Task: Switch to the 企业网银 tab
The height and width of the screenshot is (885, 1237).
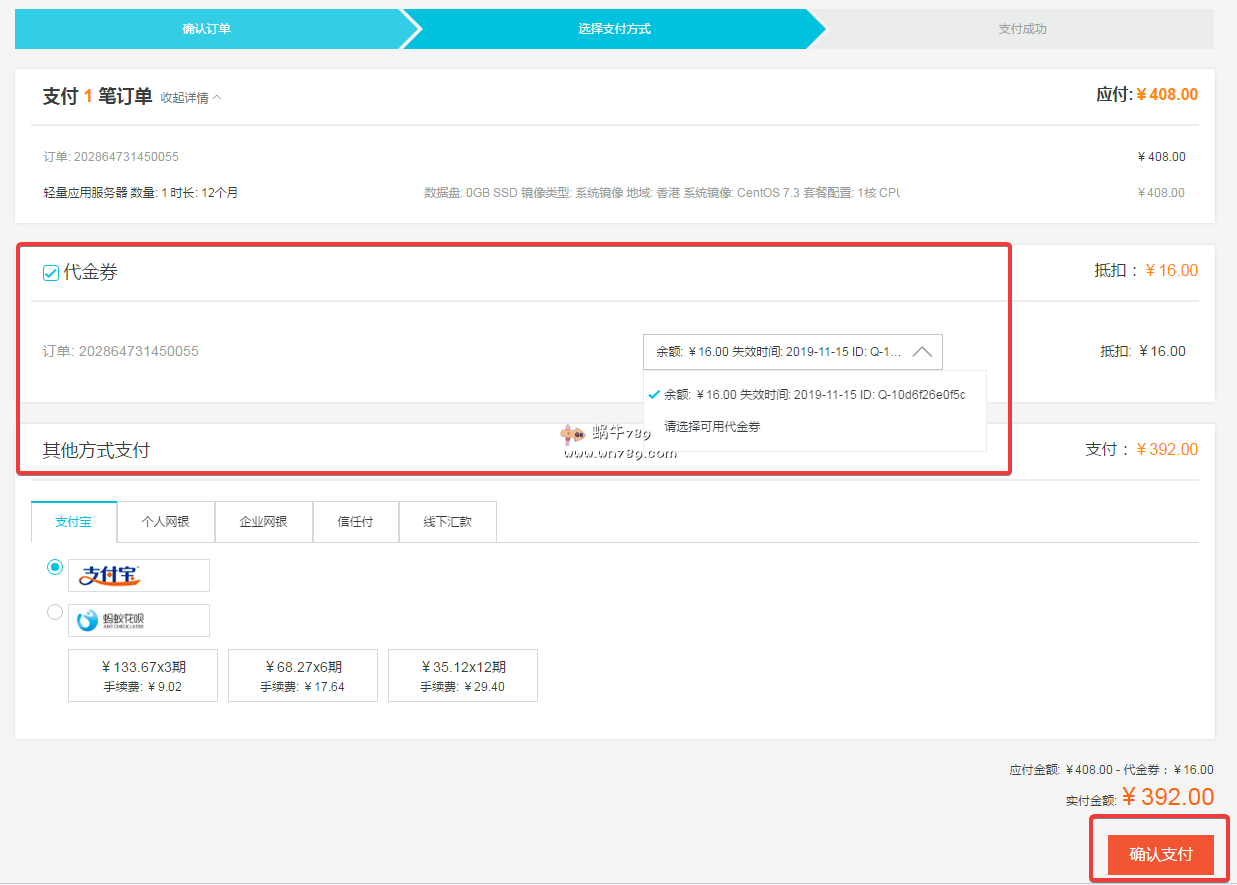Action: click(263, 522)
